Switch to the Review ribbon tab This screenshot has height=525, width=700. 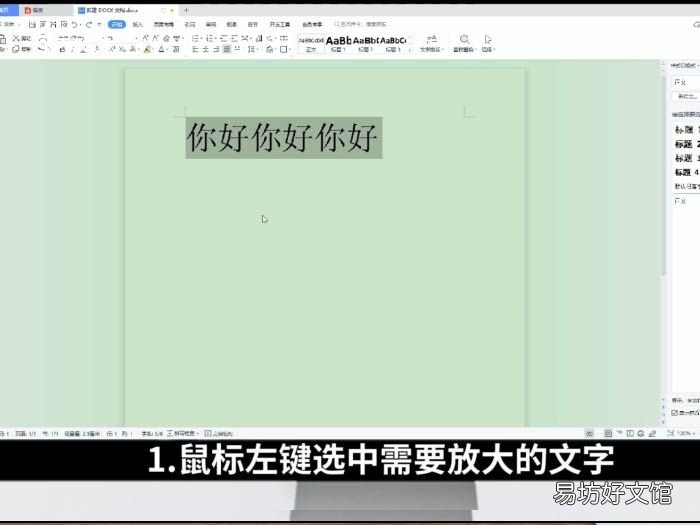211,25
